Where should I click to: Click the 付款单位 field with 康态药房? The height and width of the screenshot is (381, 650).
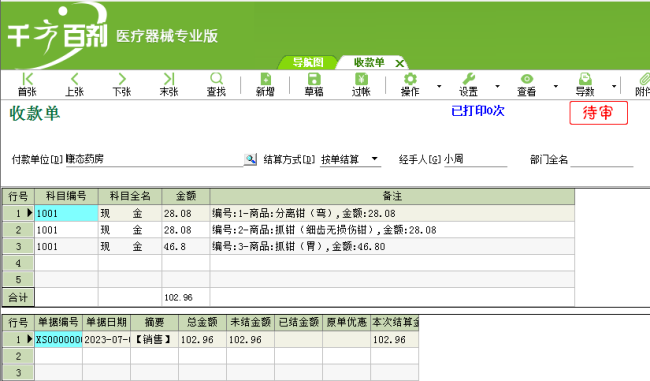[154, 159]
